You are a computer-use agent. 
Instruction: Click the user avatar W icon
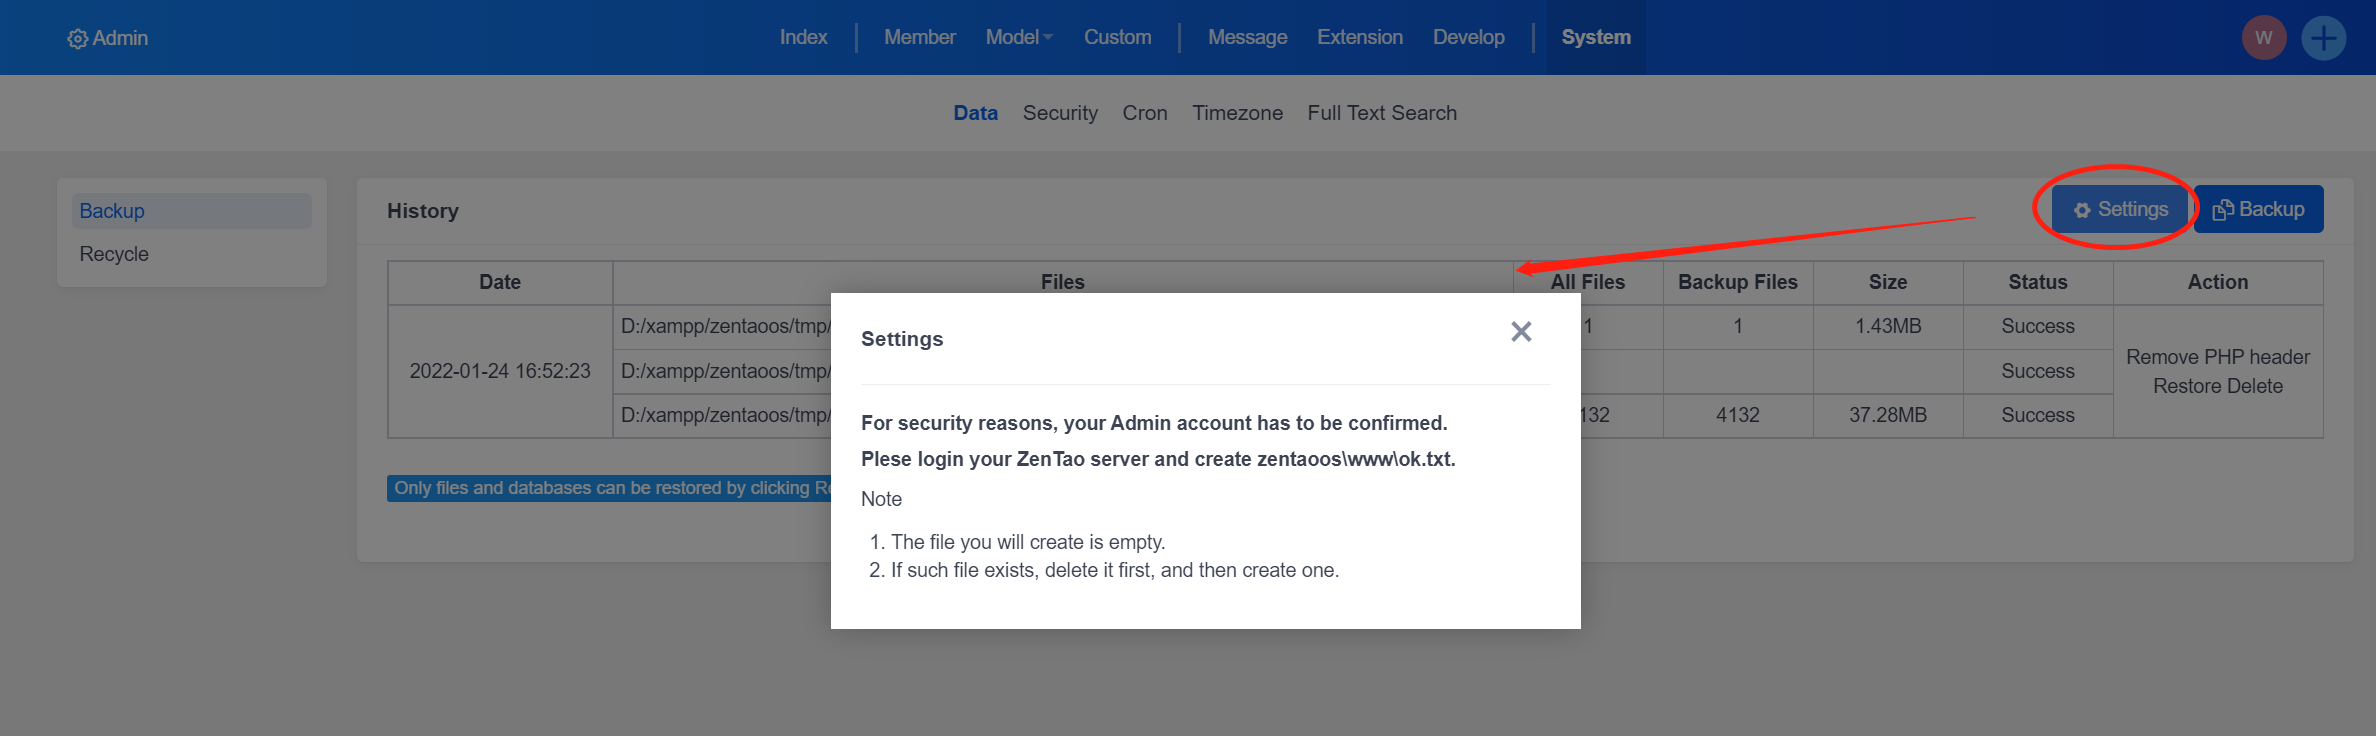(x=2264, y=38)
